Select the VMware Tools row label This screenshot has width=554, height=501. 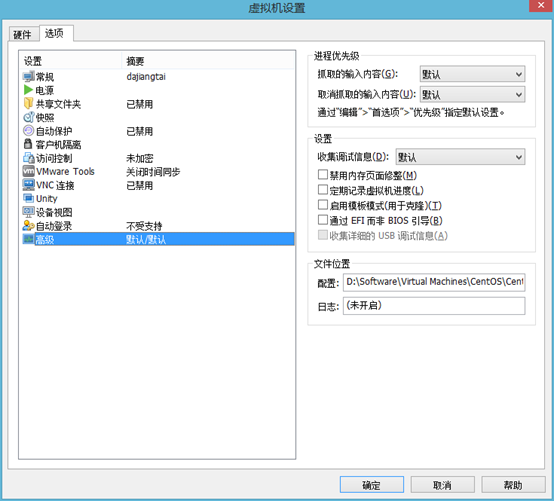(65, 172)
